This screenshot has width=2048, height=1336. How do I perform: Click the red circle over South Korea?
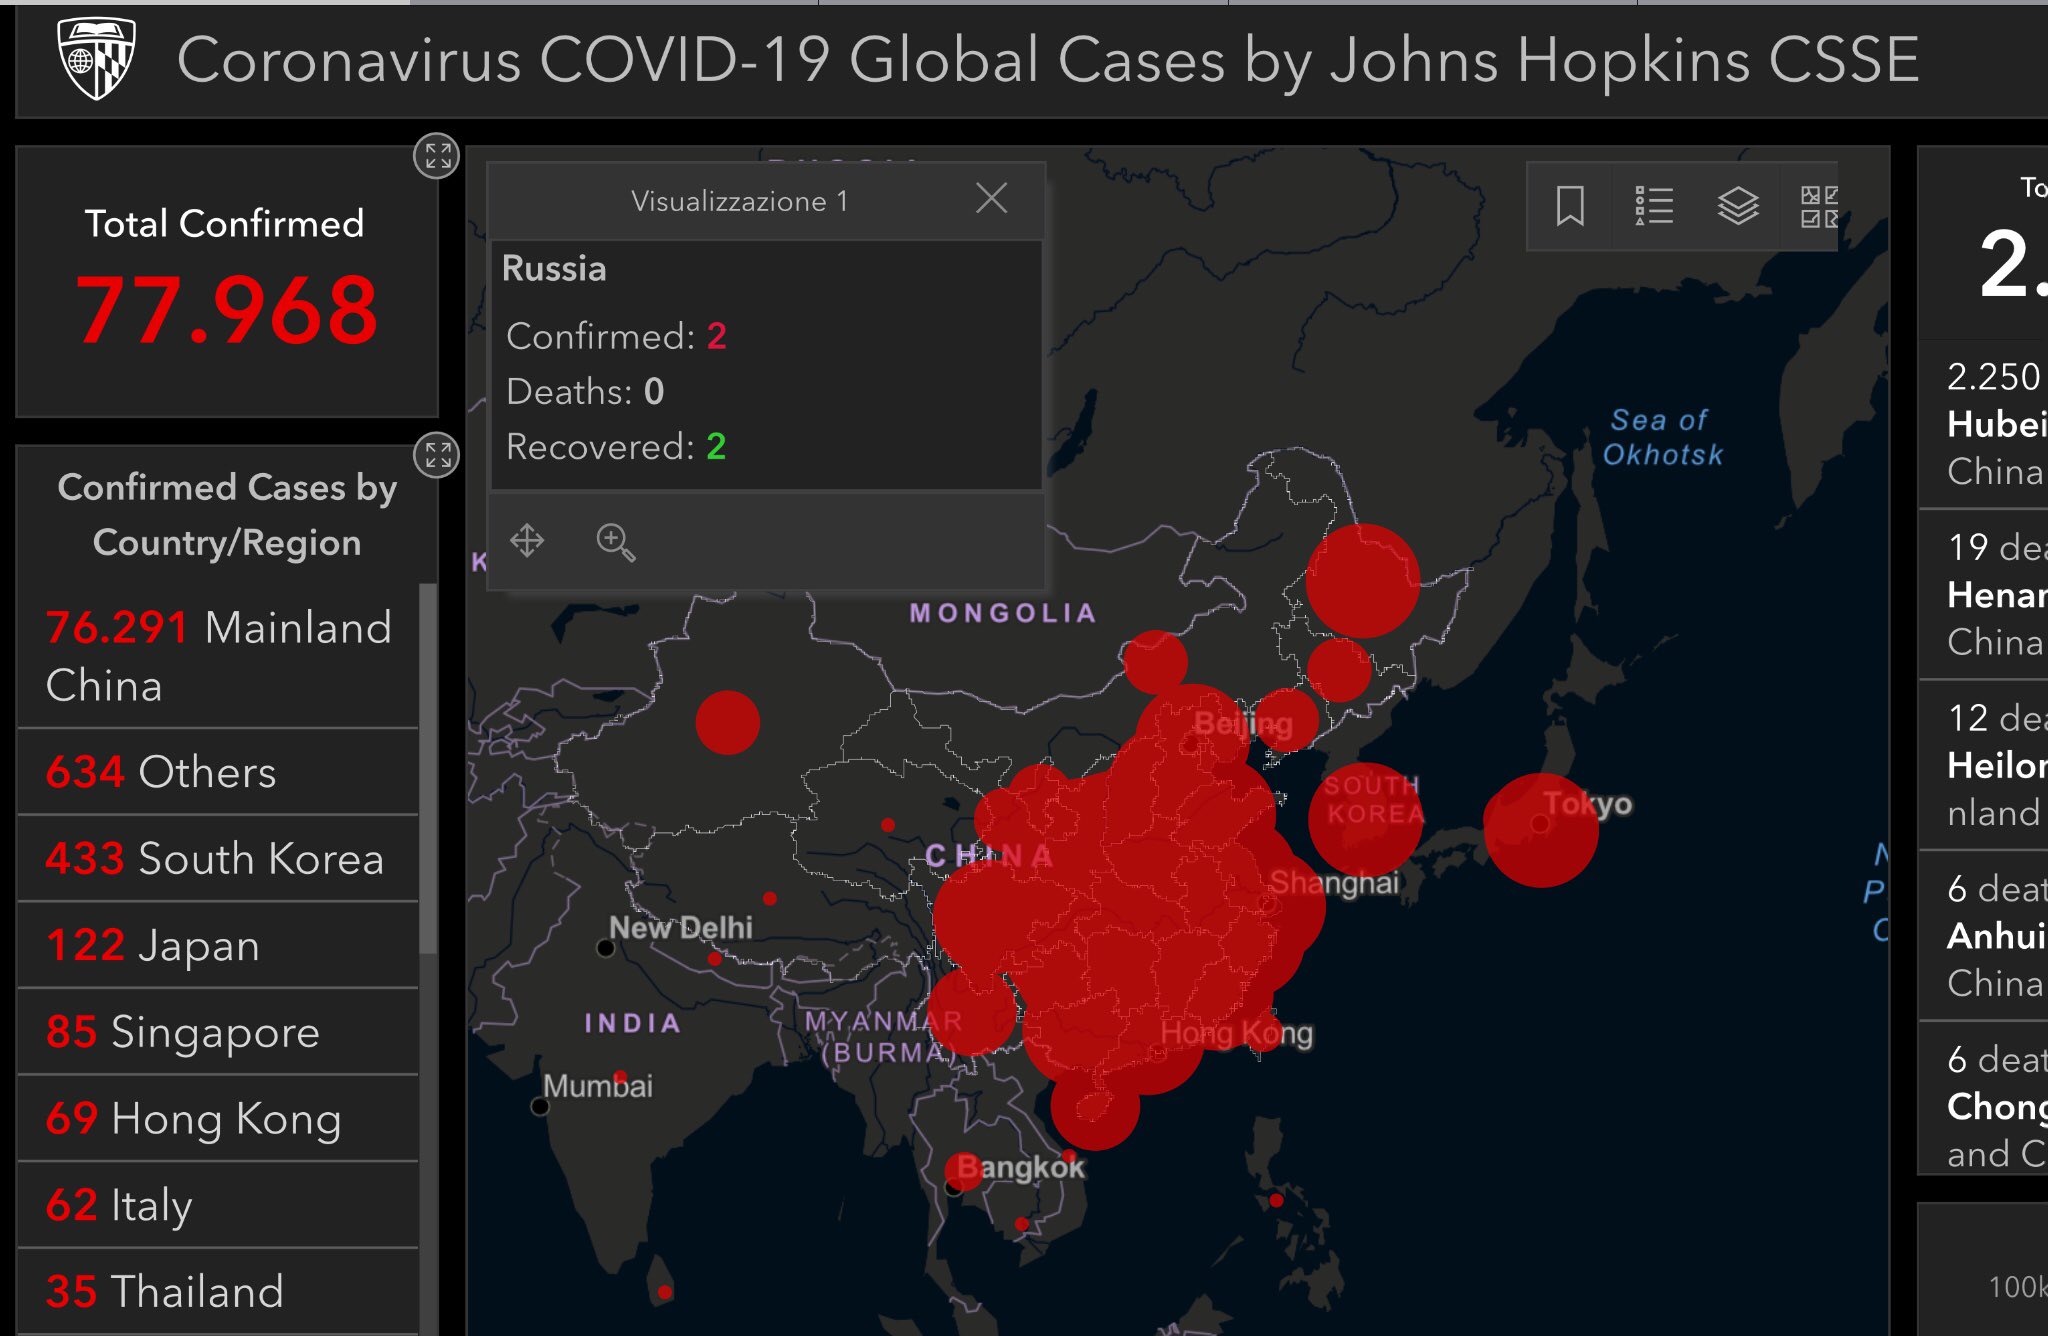pos(1364,820)
